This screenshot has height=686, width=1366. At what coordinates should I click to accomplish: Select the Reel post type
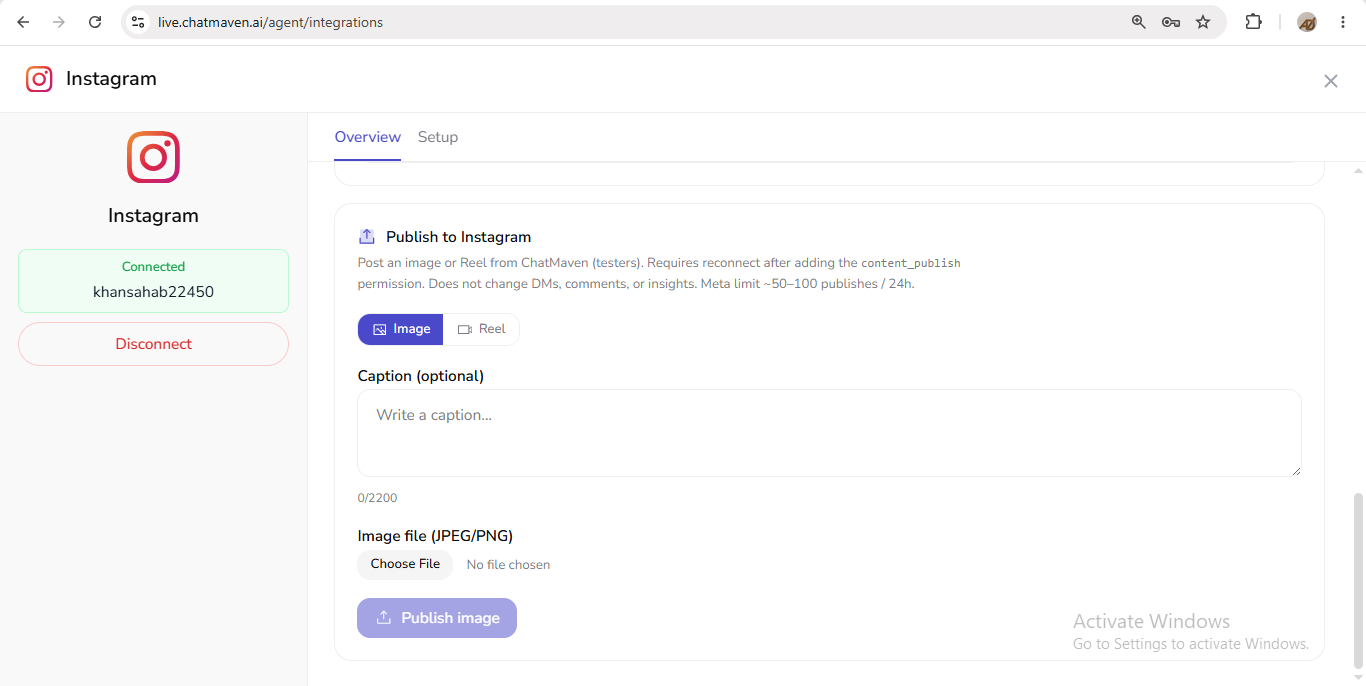(481, 329)
